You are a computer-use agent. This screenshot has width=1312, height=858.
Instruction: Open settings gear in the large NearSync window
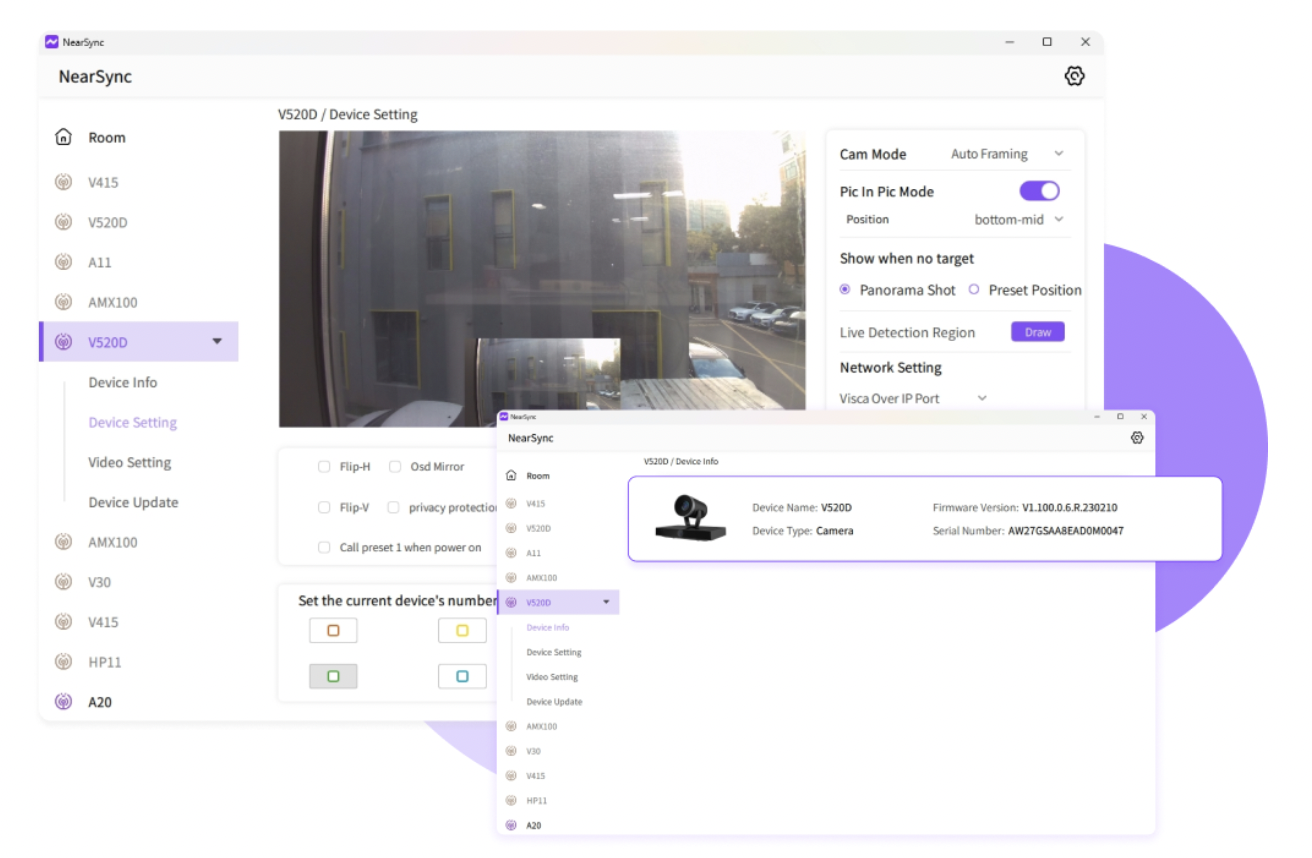tap(1074, 76)
